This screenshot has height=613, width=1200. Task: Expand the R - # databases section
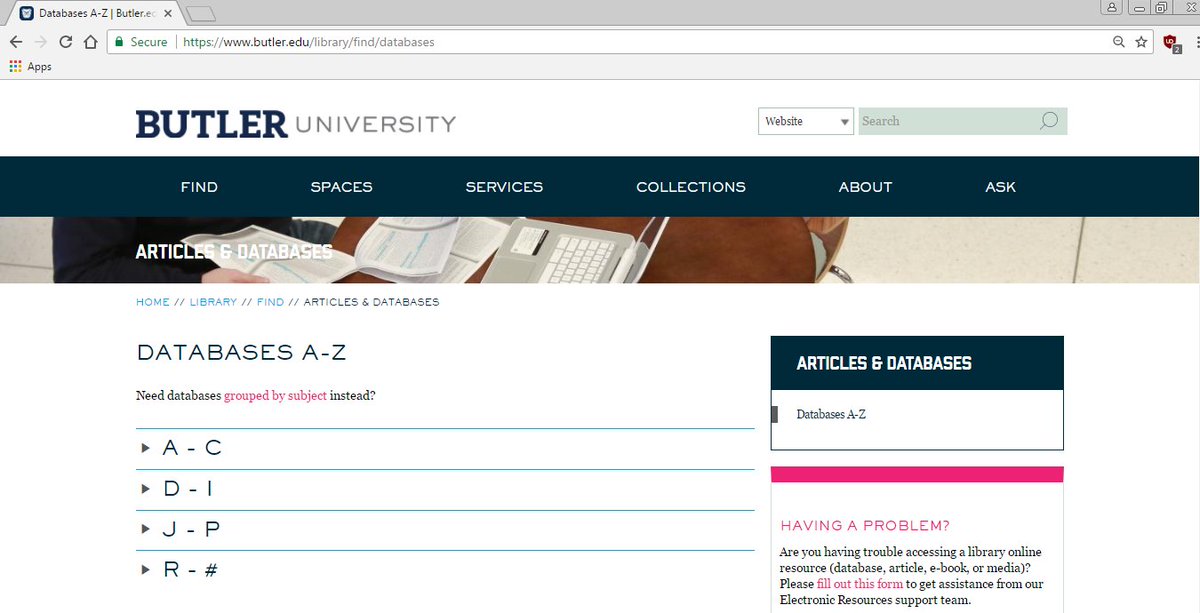[445, 571]
